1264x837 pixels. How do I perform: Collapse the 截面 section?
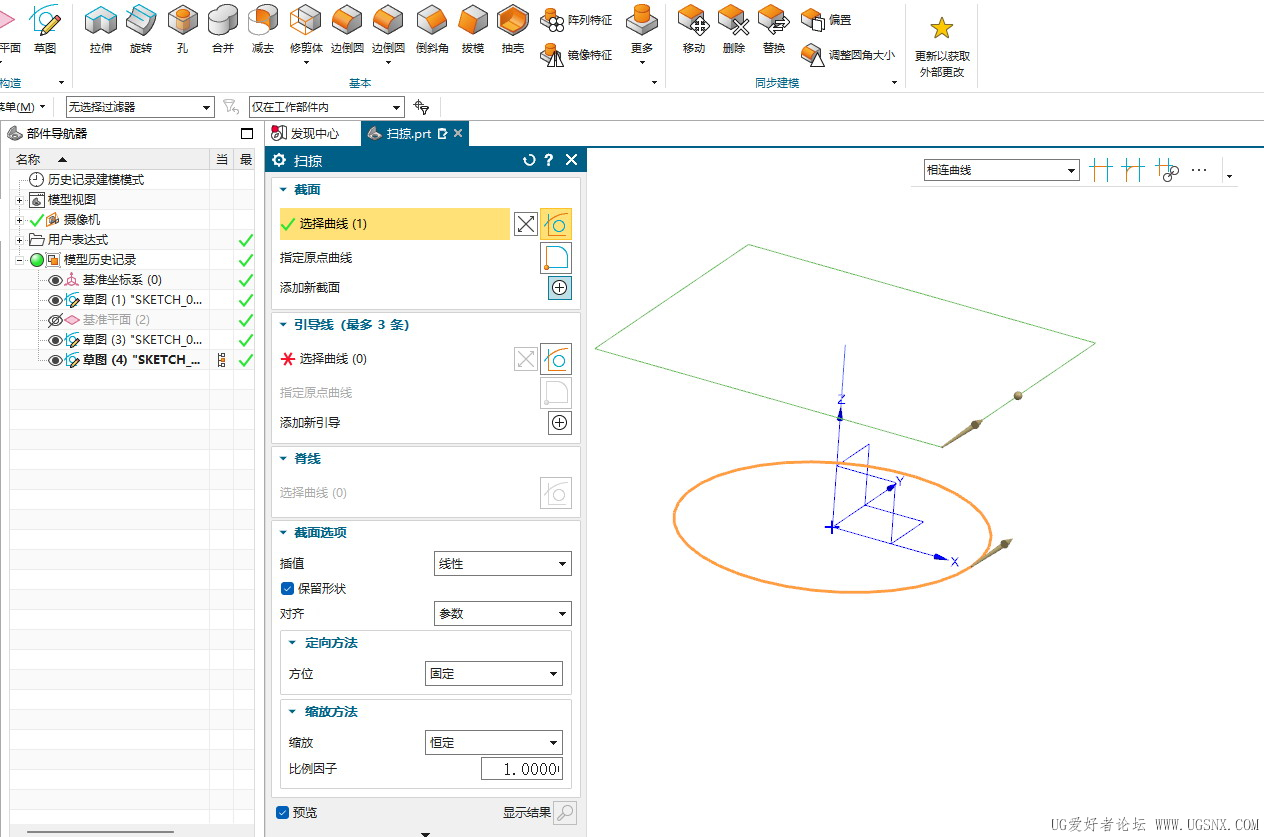click(283, 190)
